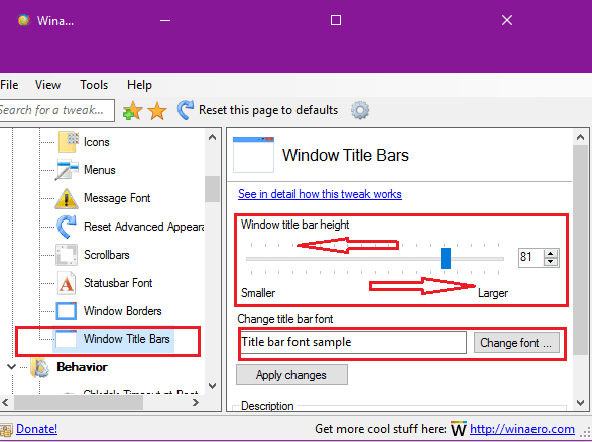Click the slider track near the Smaller end
Screen dimensions: 592x442
pos(253,259)
